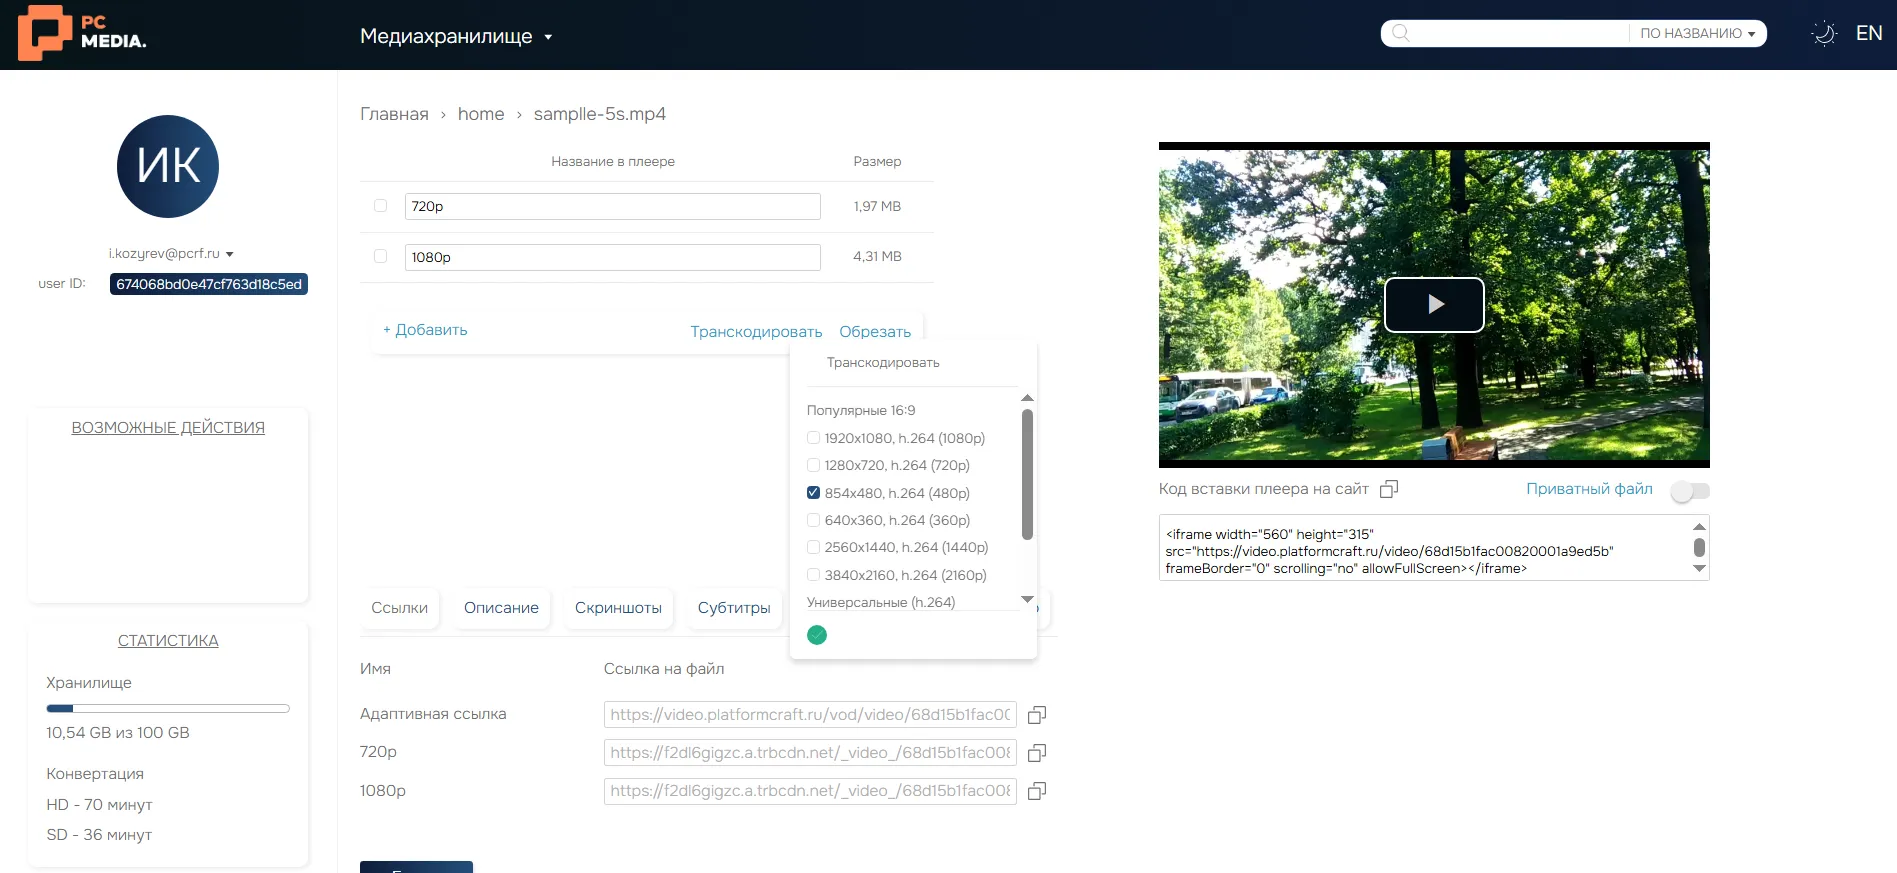Open the ПО НАЗВАНИЮ search filter dropdown
The height and width of the screenshot is (873, 1897).
1697,33
